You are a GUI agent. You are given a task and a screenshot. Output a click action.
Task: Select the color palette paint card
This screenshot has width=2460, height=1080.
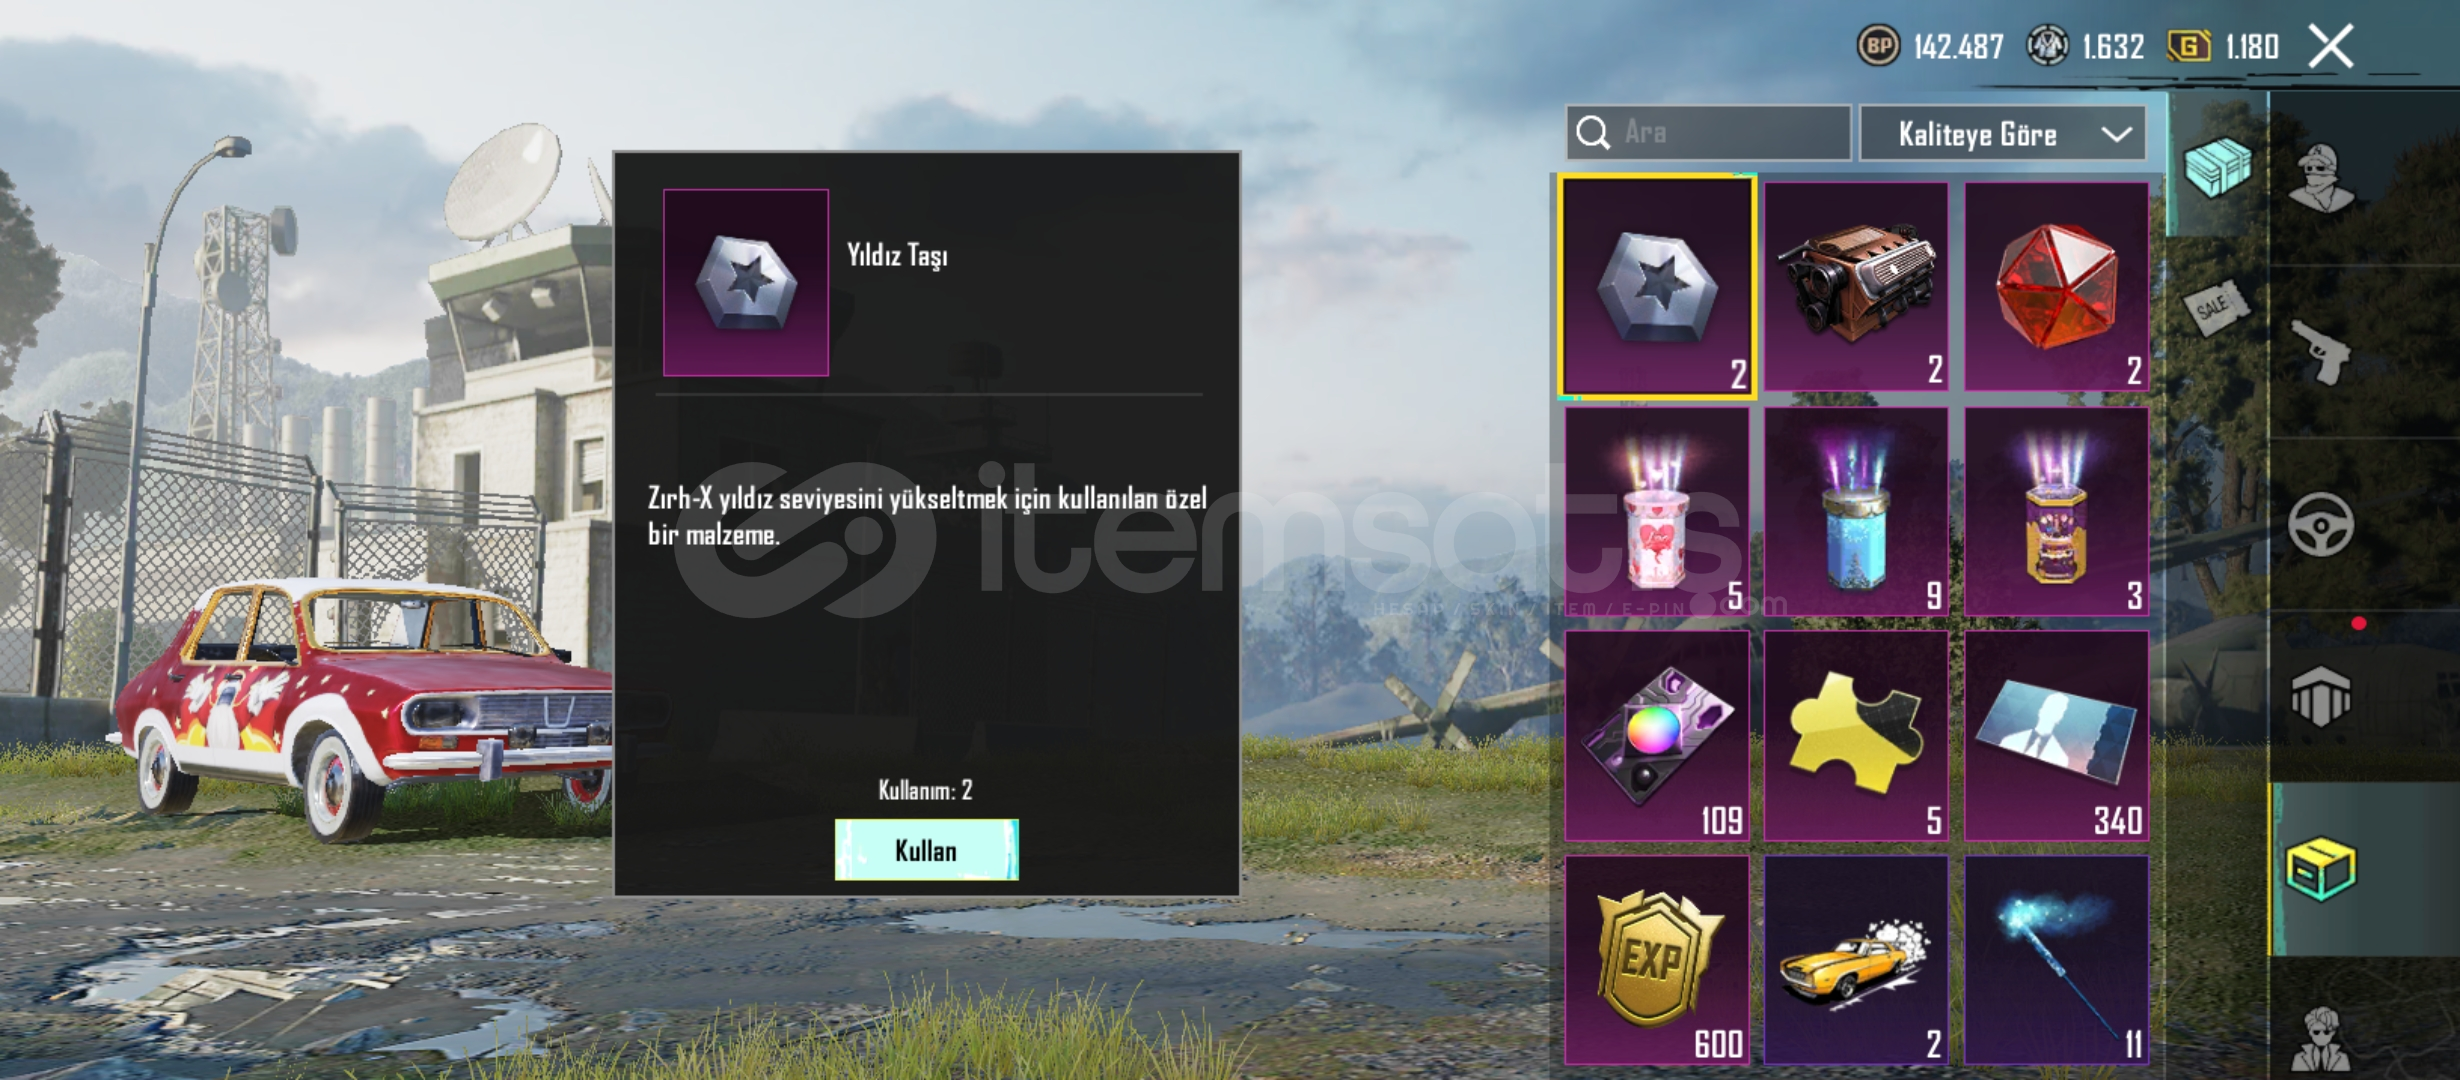1657,736
